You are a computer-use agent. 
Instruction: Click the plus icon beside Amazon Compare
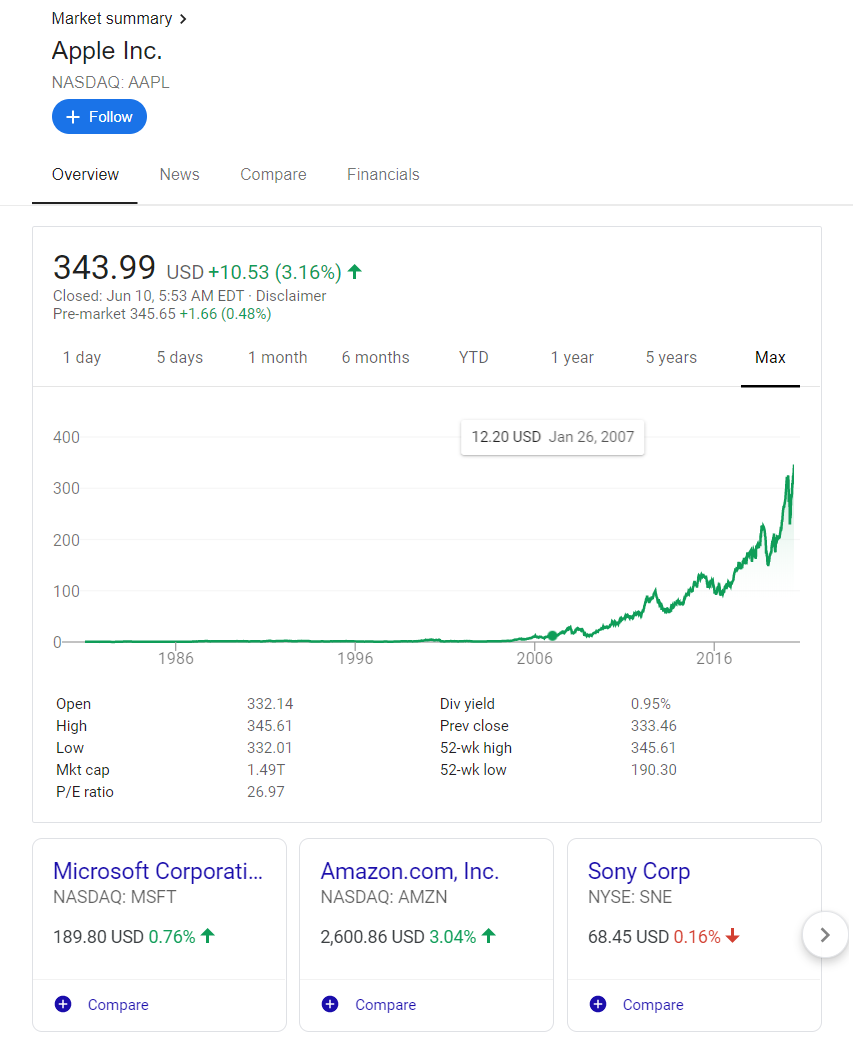click(x=330, y=1004)
